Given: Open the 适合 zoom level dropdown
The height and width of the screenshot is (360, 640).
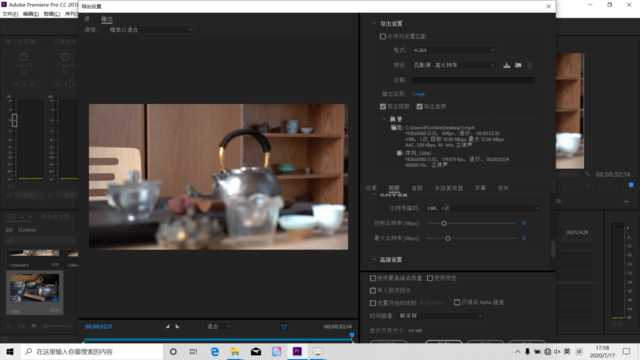Looking at the screenshot, I should click(220, 327).
